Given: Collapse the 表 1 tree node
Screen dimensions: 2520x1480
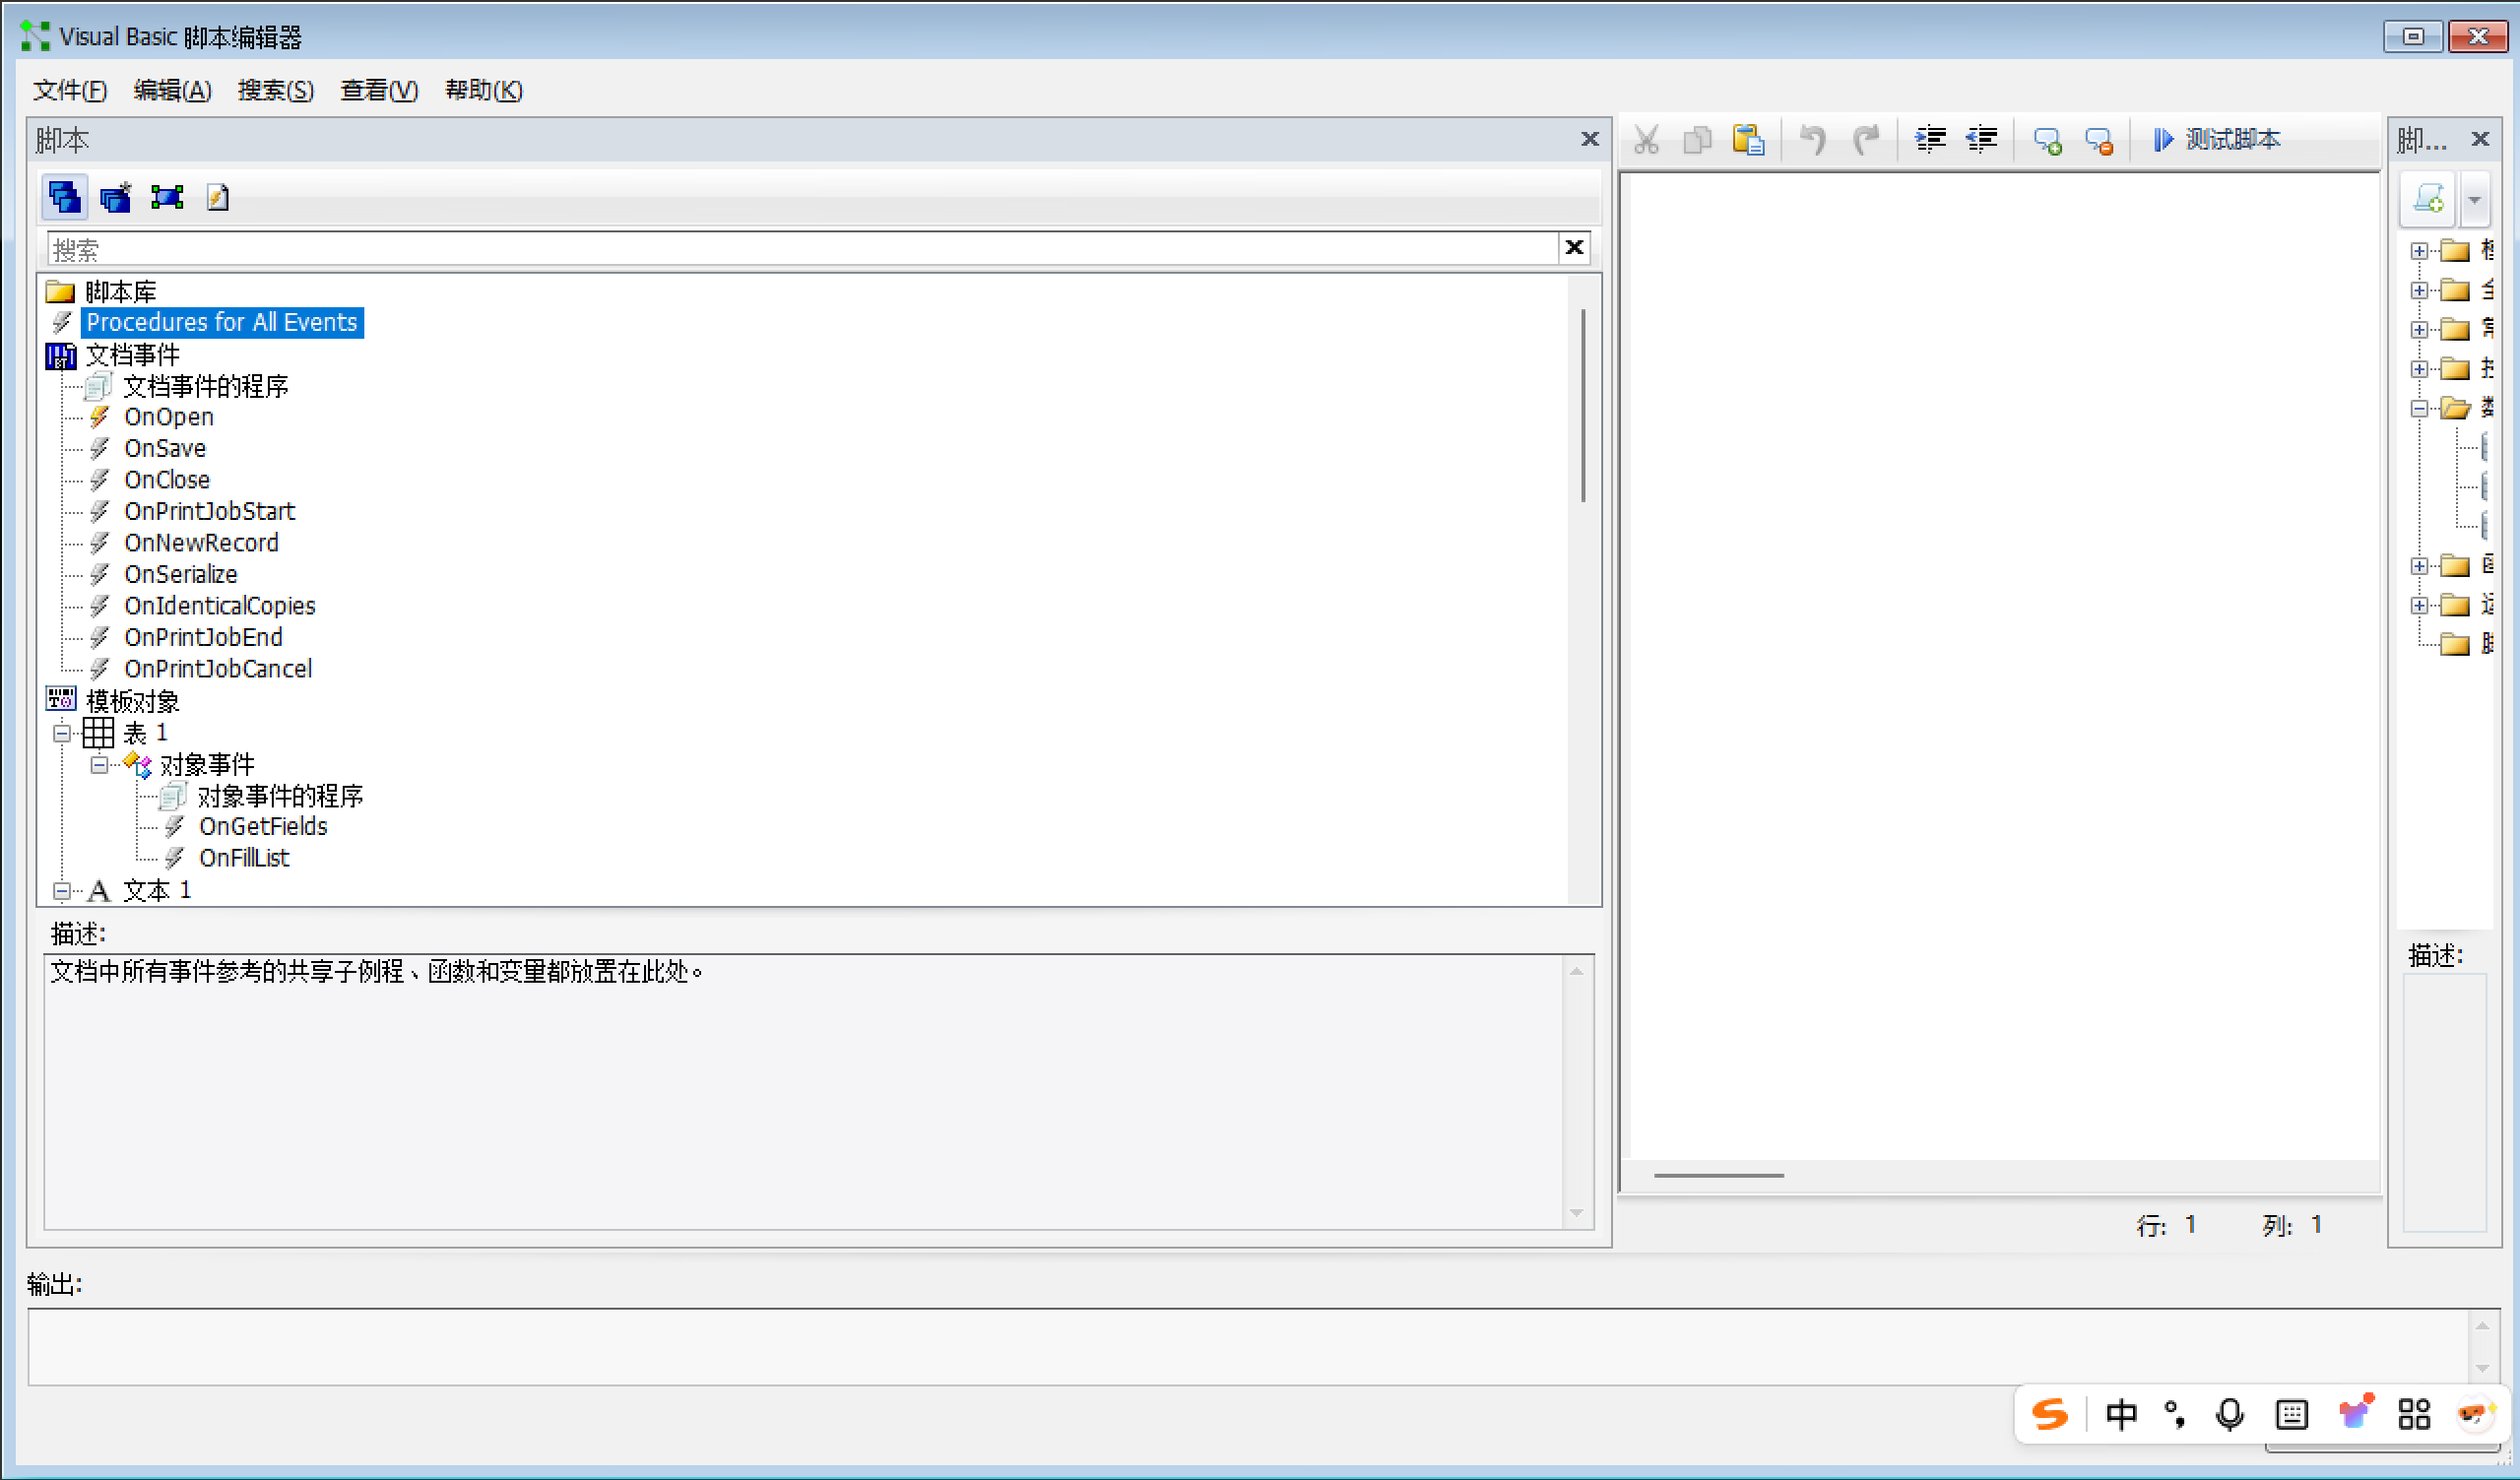Looking at the screenshot, I should pos(62,734).
